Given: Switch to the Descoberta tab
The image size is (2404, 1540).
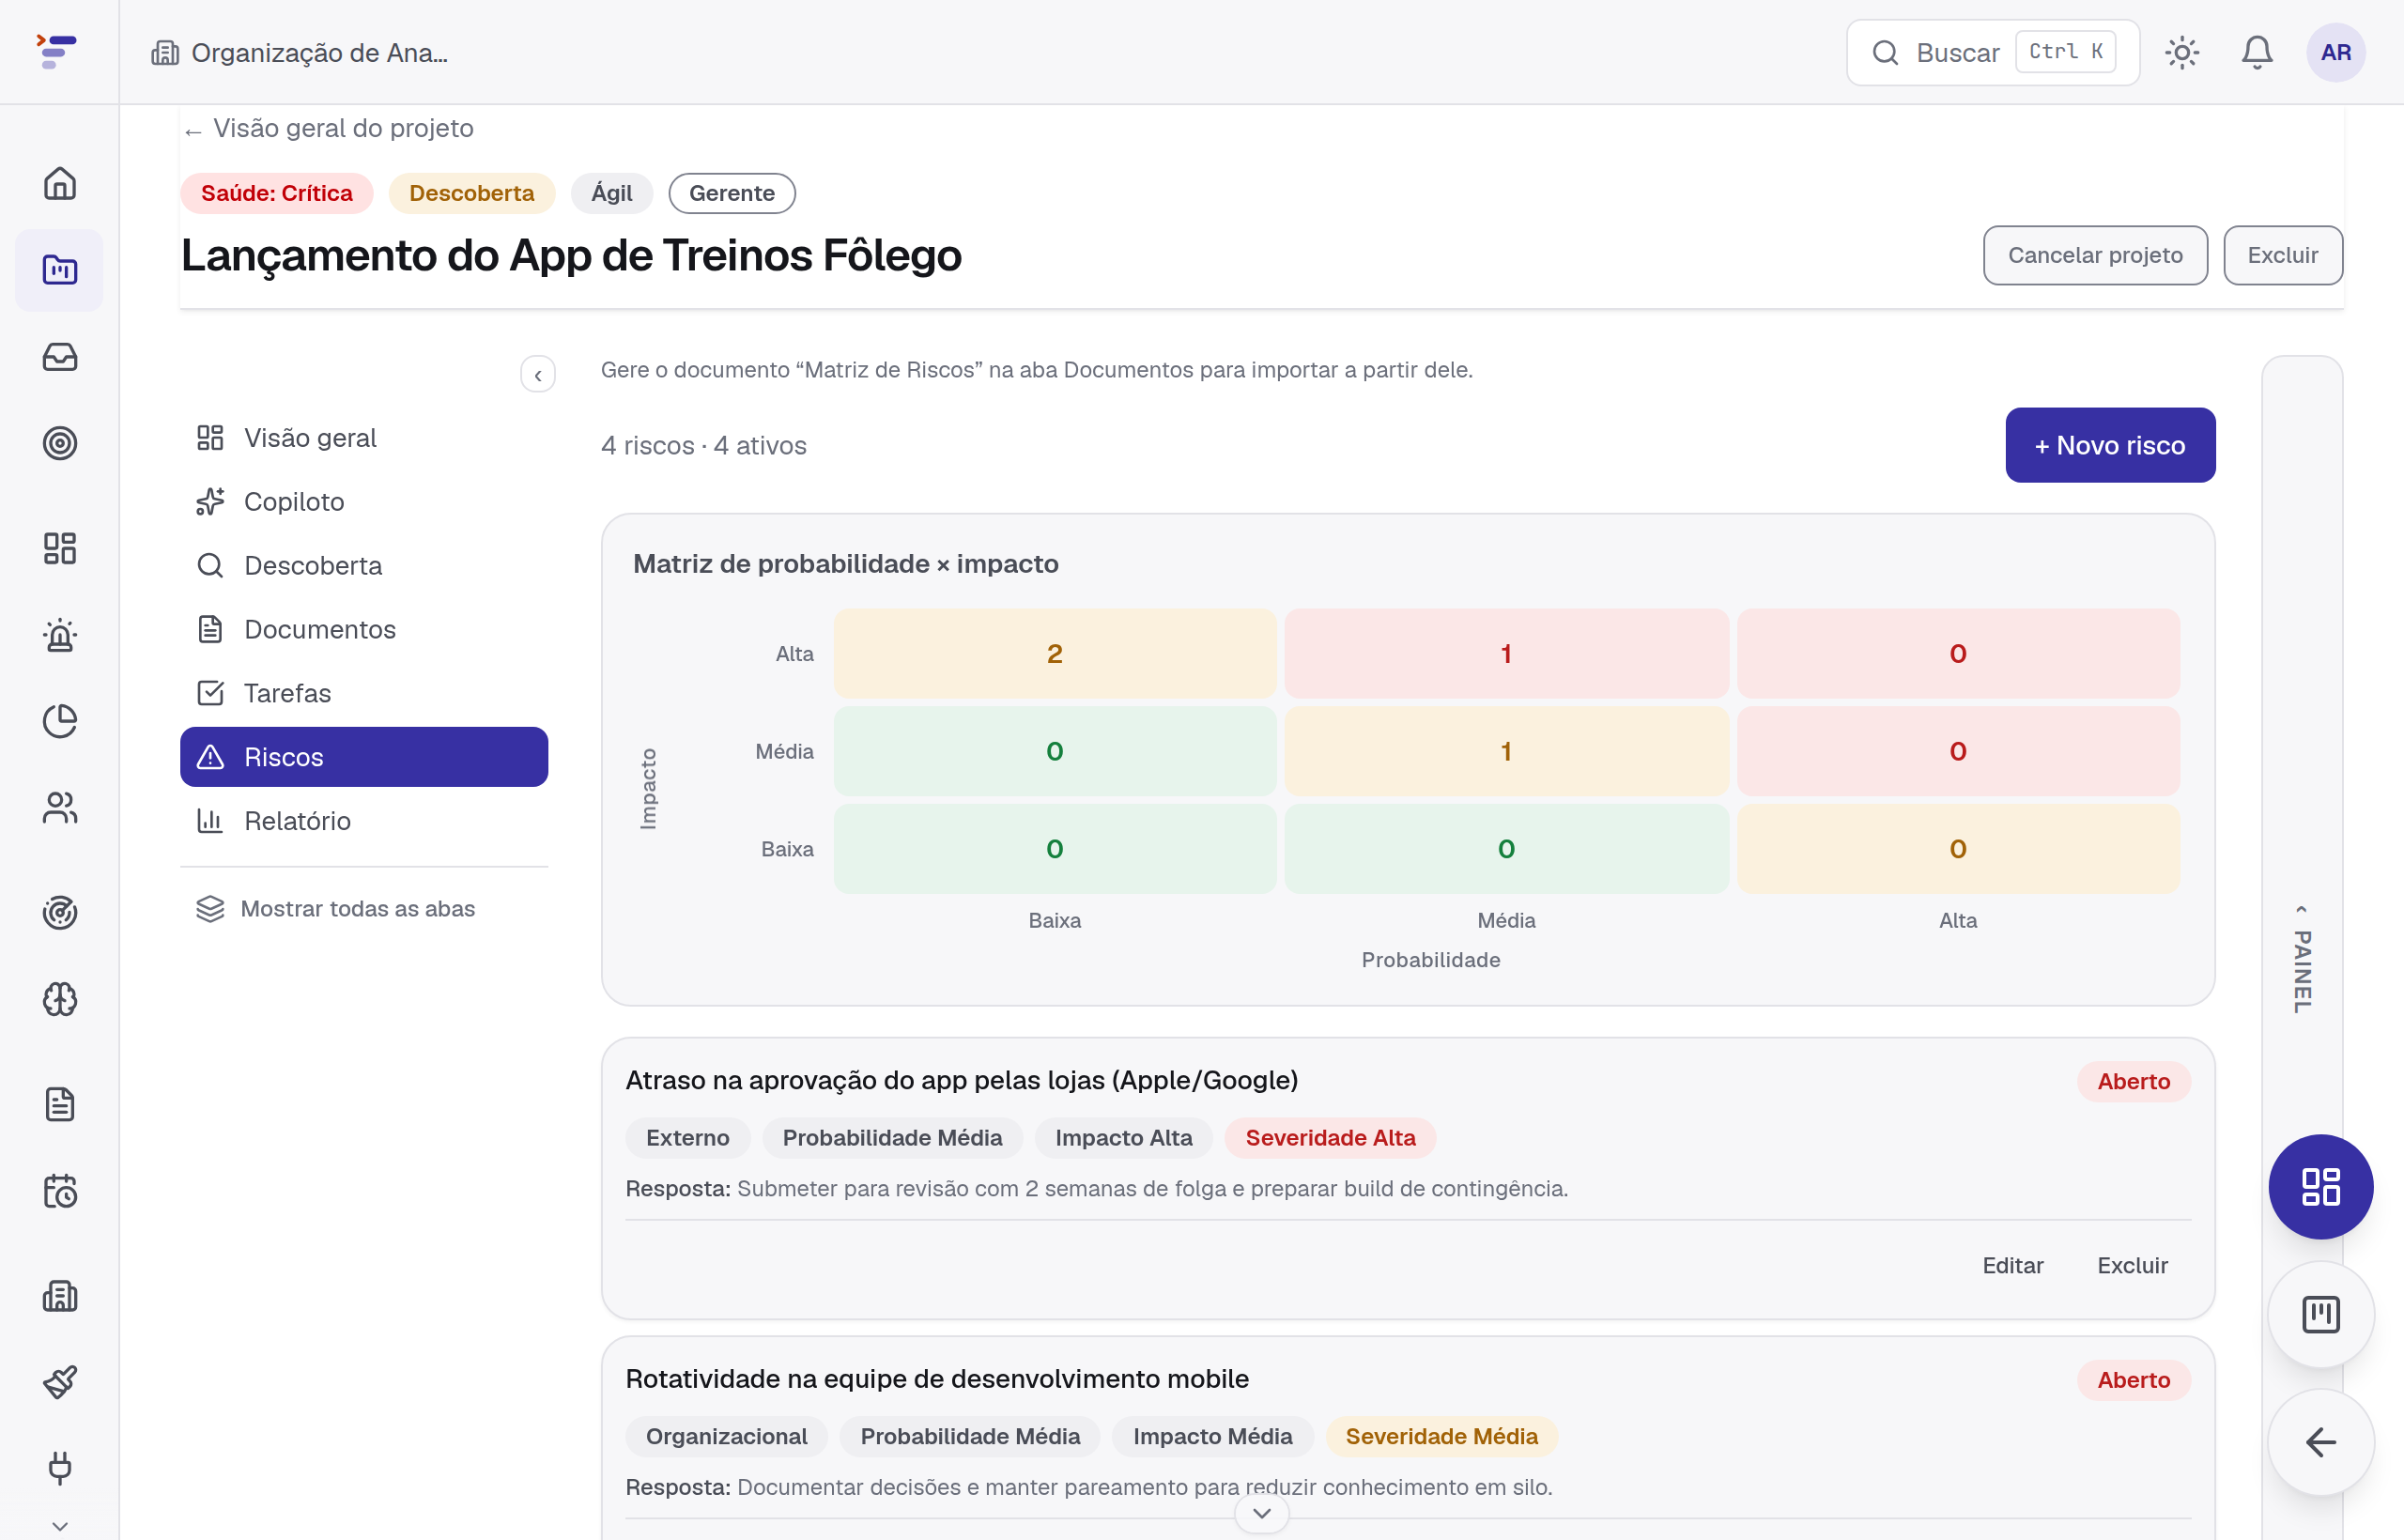Looking at the screenshot, I should click(x=364, y=566).
